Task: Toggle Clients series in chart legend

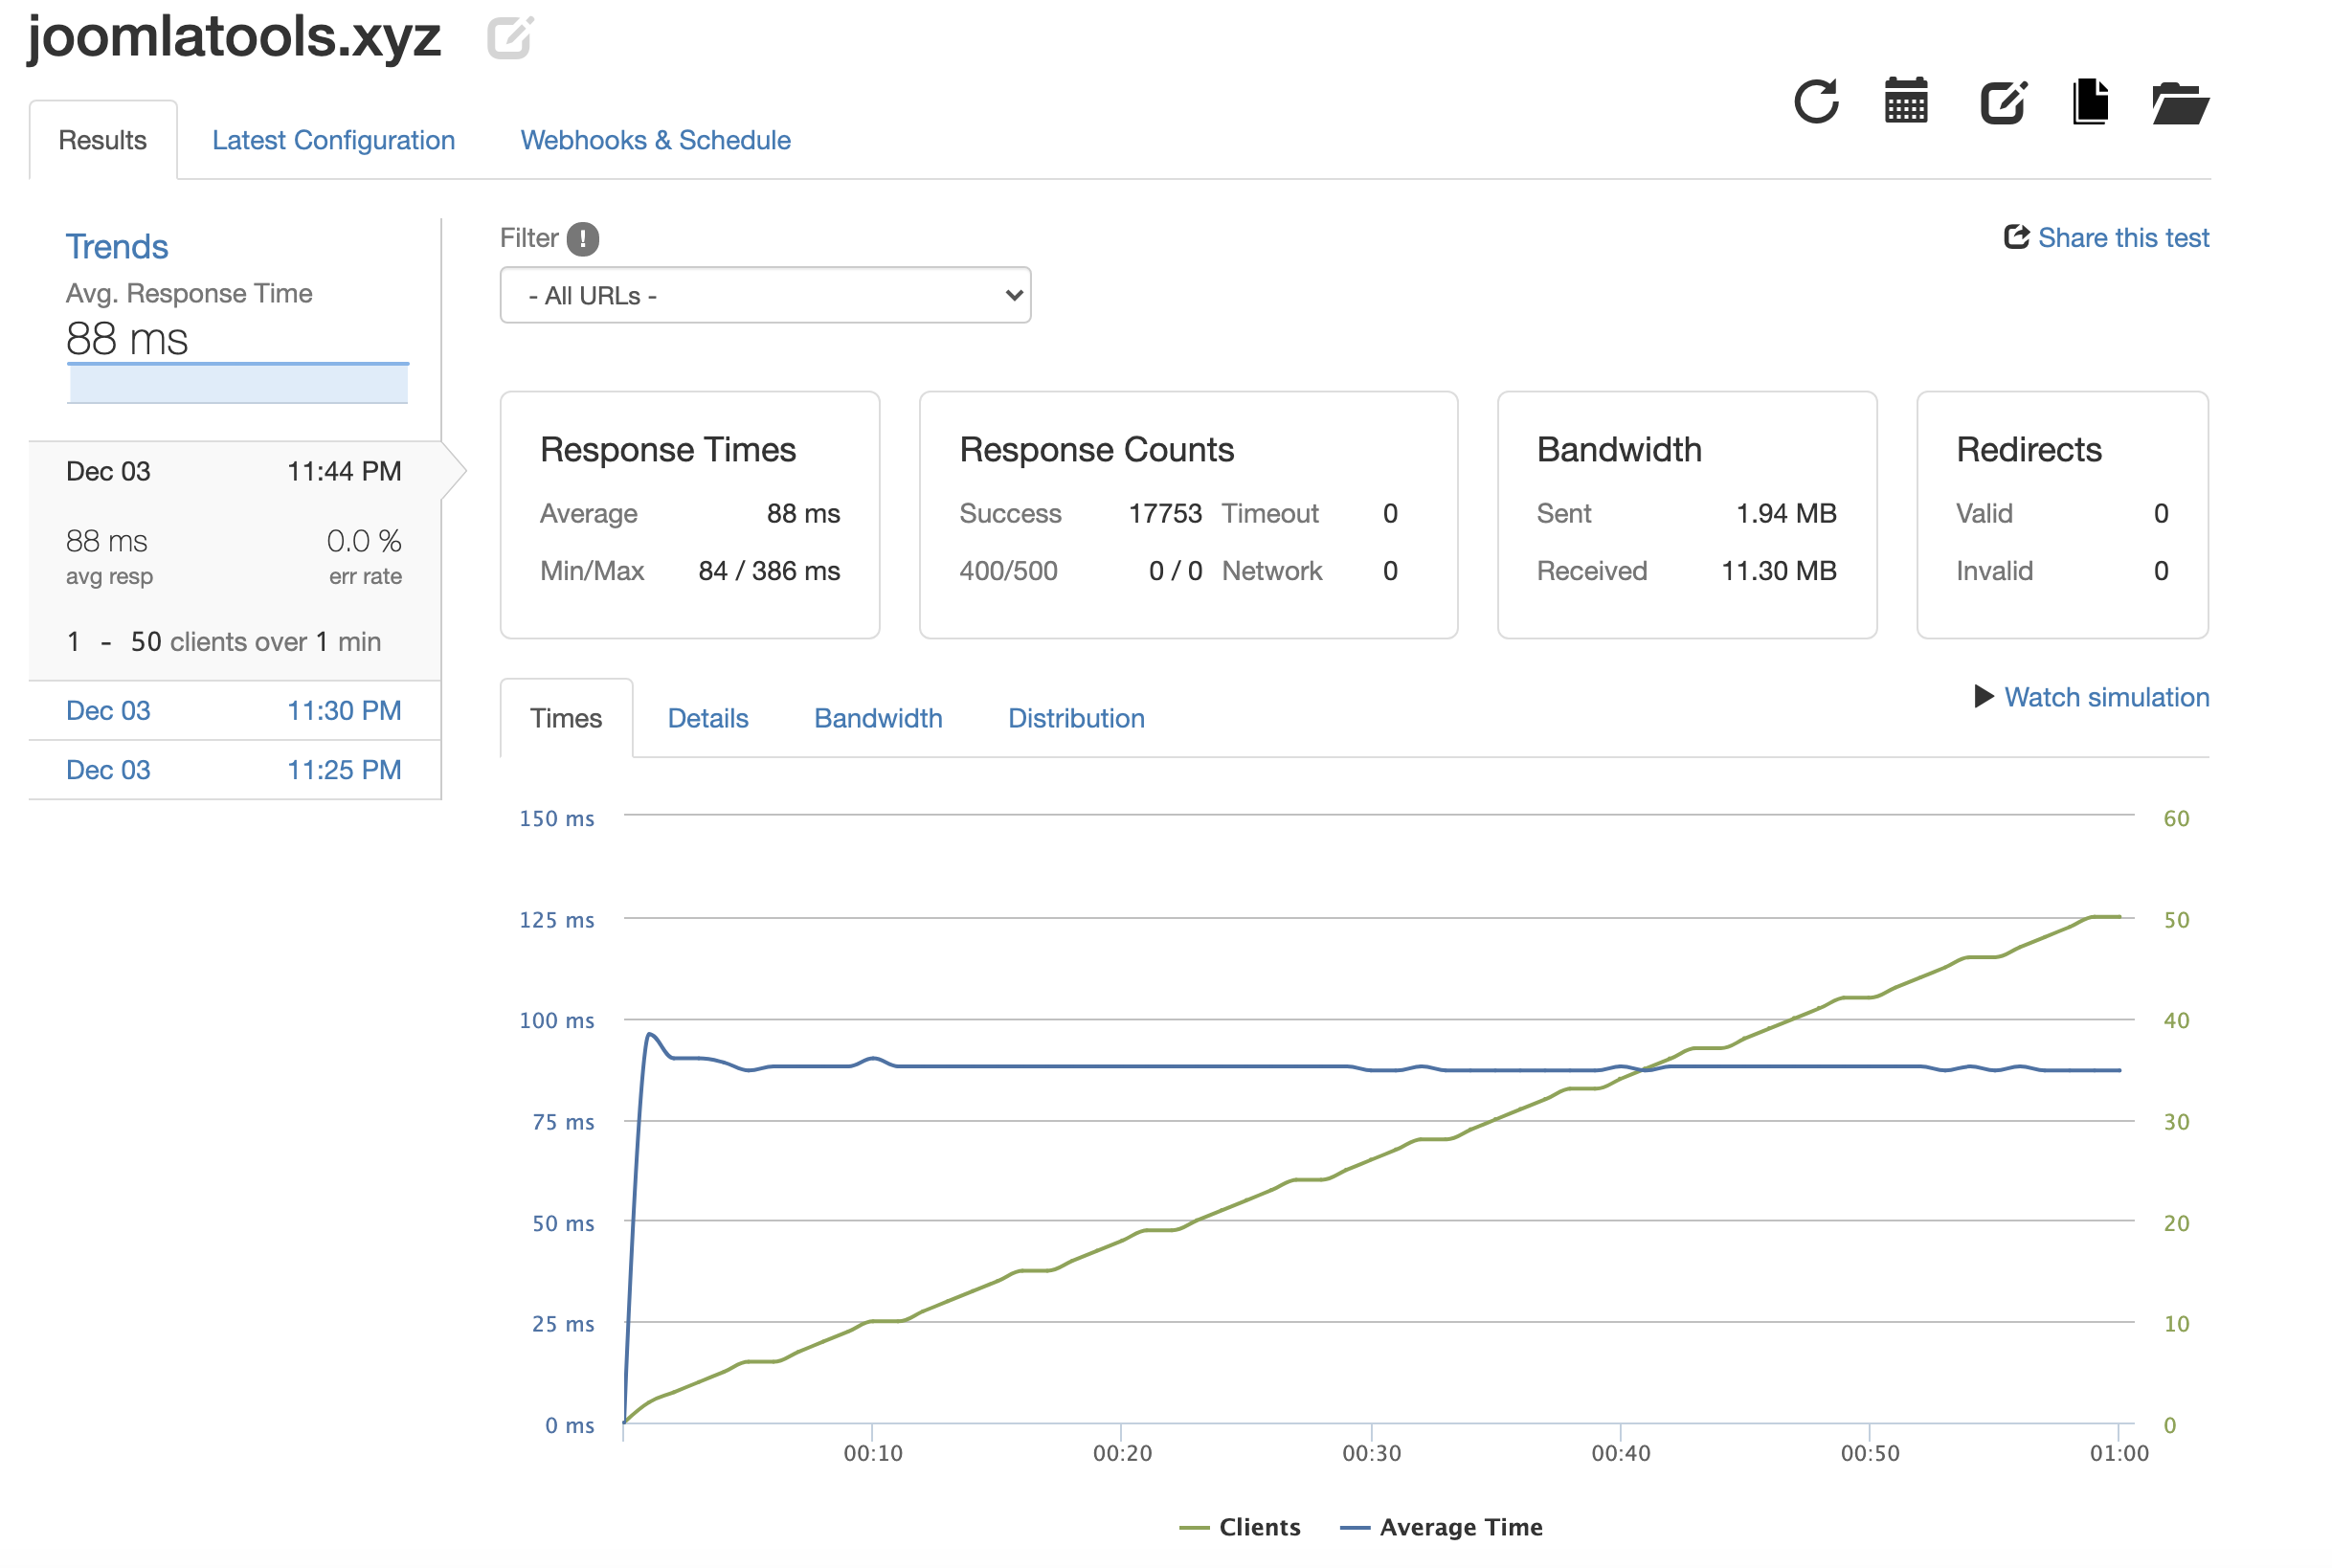Action: (1241, 1527)
